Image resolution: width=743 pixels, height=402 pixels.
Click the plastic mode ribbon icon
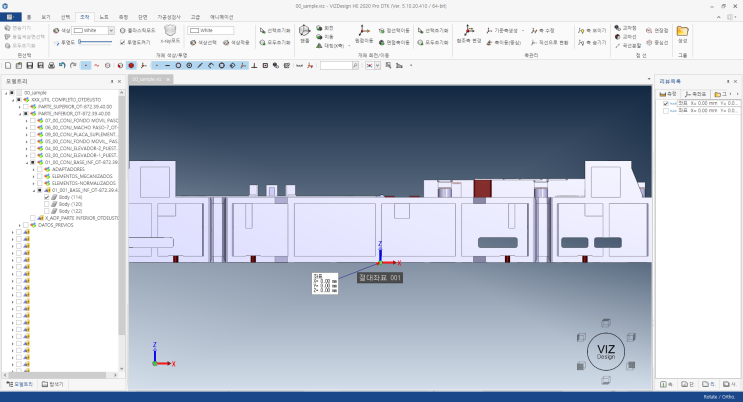coord(122,30)
